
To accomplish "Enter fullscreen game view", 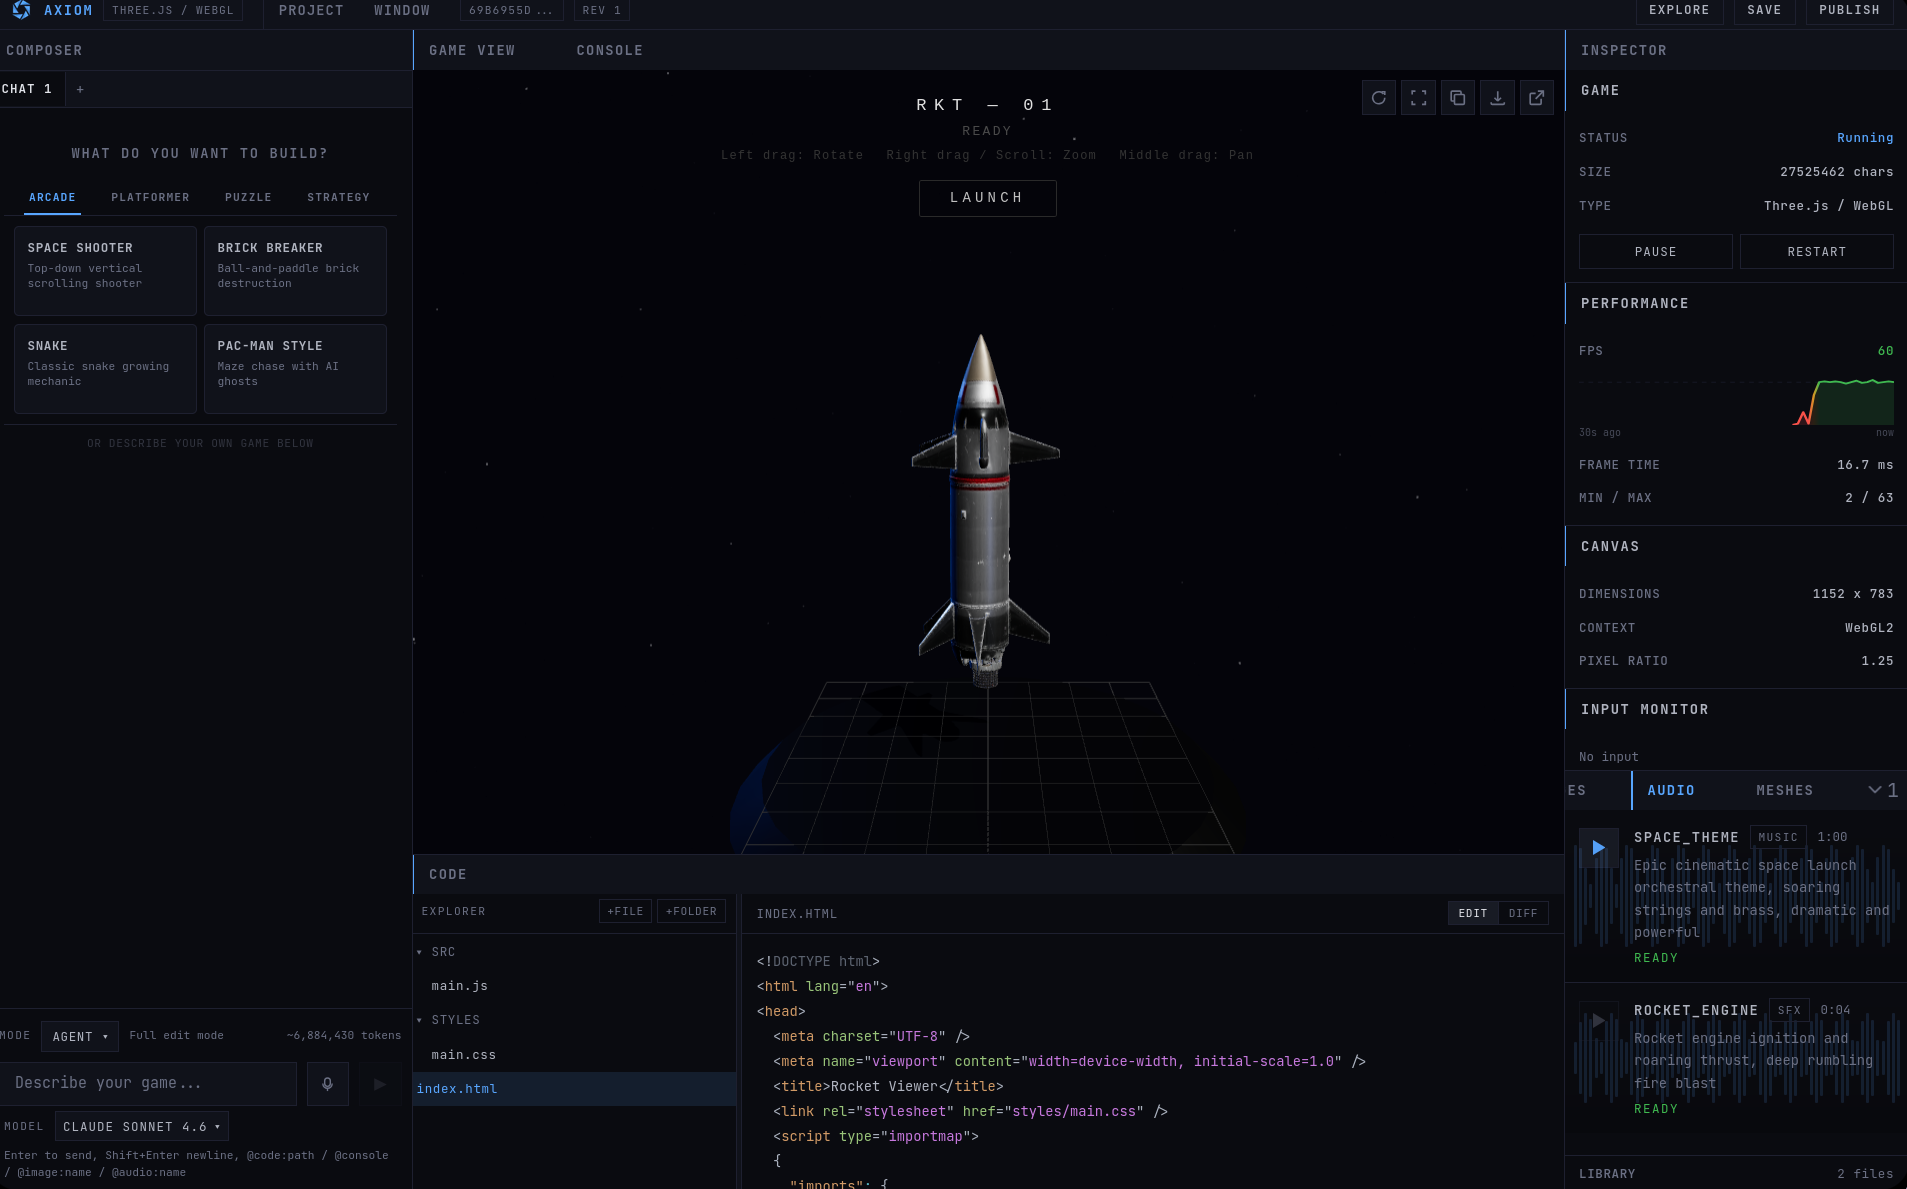I will coord(1418,97).
